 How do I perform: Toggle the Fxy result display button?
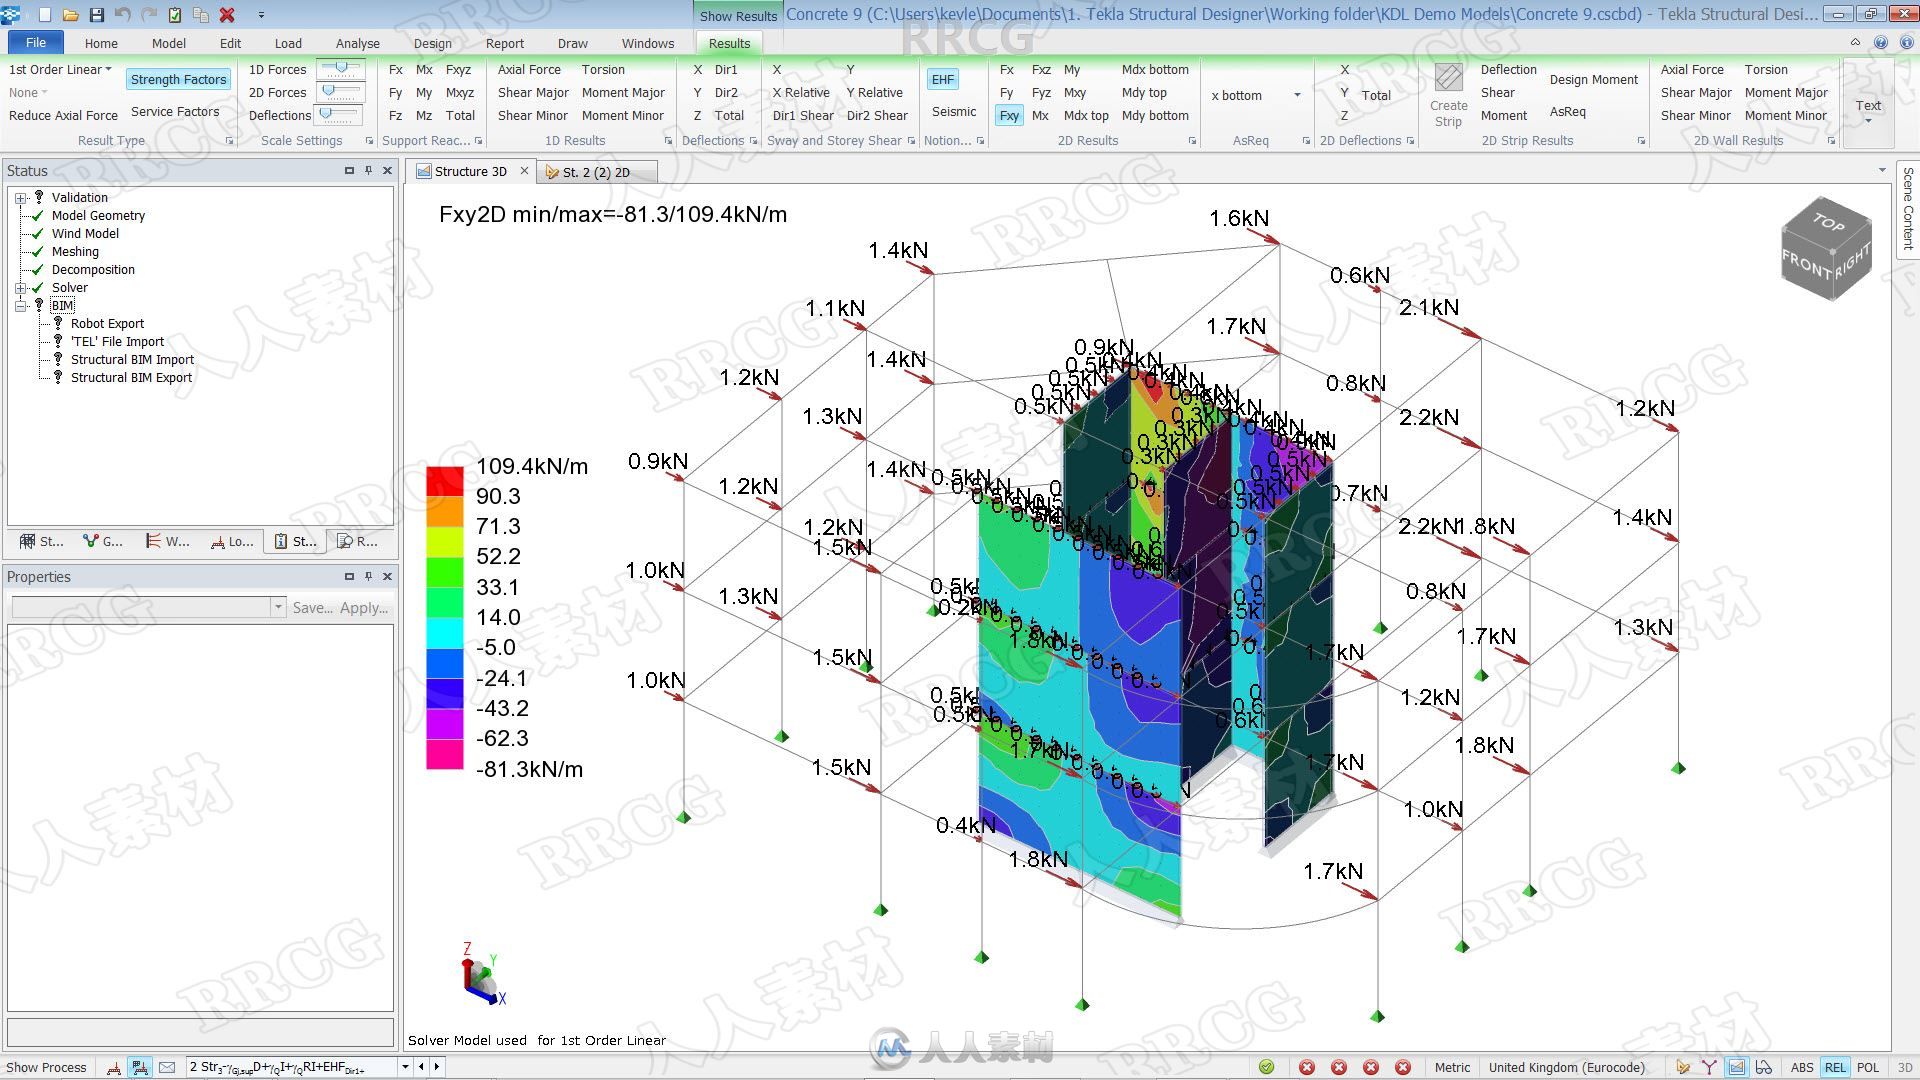[x=1007, y=115]
